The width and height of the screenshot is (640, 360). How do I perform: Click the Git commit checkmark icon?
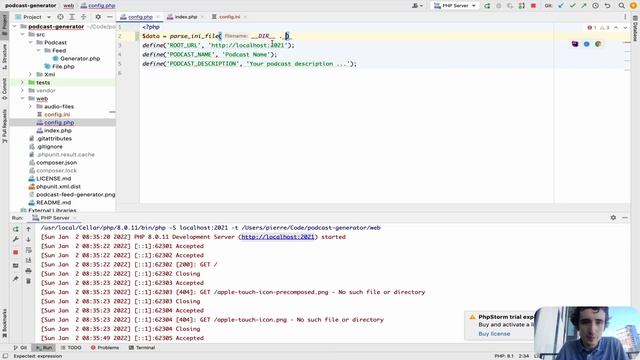pos(572,6)
